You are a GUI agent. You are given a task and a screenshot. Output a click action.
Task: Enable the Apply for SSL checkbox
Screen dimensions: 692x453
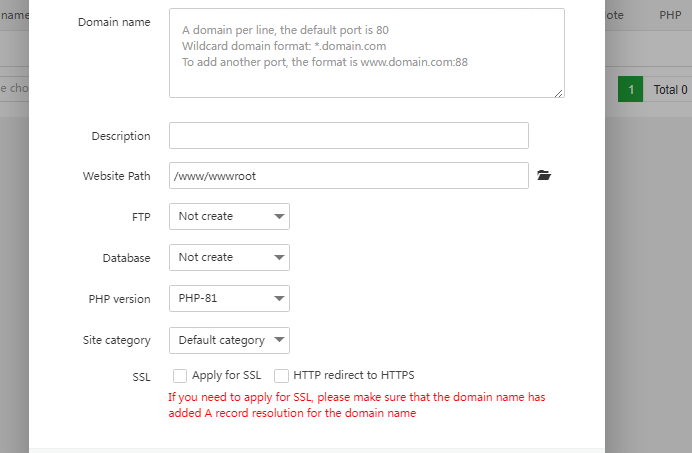[x=180, y=376]
